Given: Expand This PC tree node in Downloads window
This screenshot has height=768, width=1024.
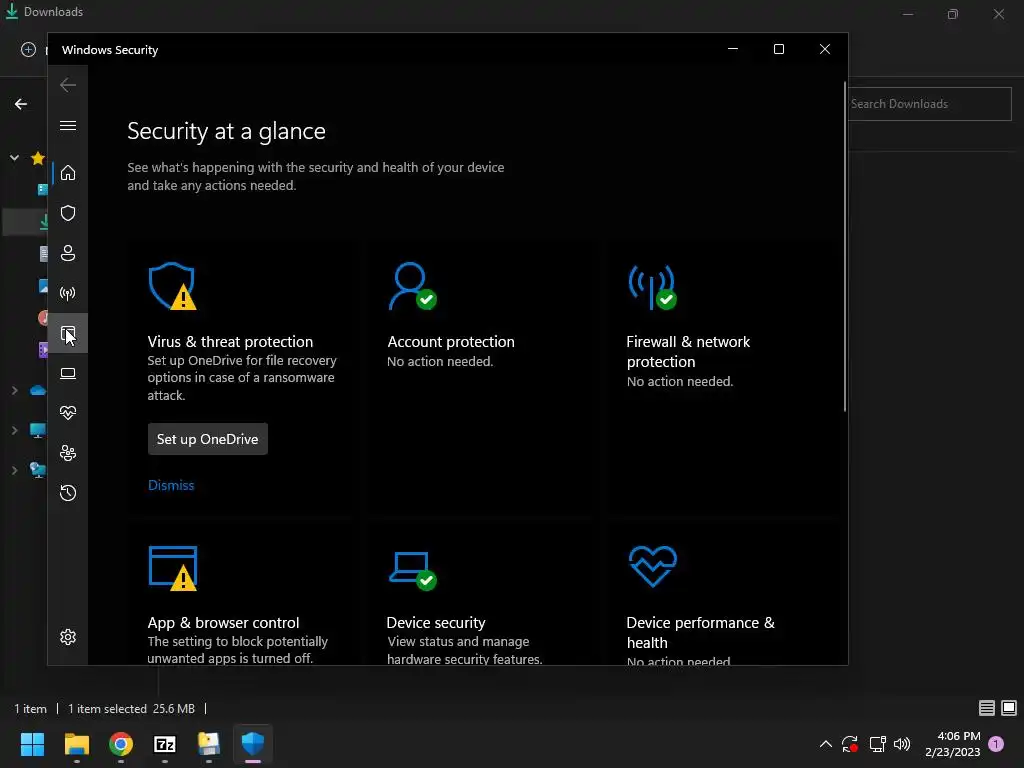Looking at the screenshot, I should click(x=14, y=430).
